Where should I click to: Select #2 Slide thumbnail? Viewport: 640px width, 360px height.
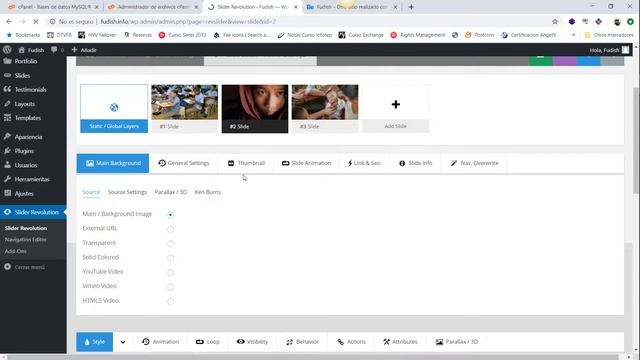click(255, 109)
